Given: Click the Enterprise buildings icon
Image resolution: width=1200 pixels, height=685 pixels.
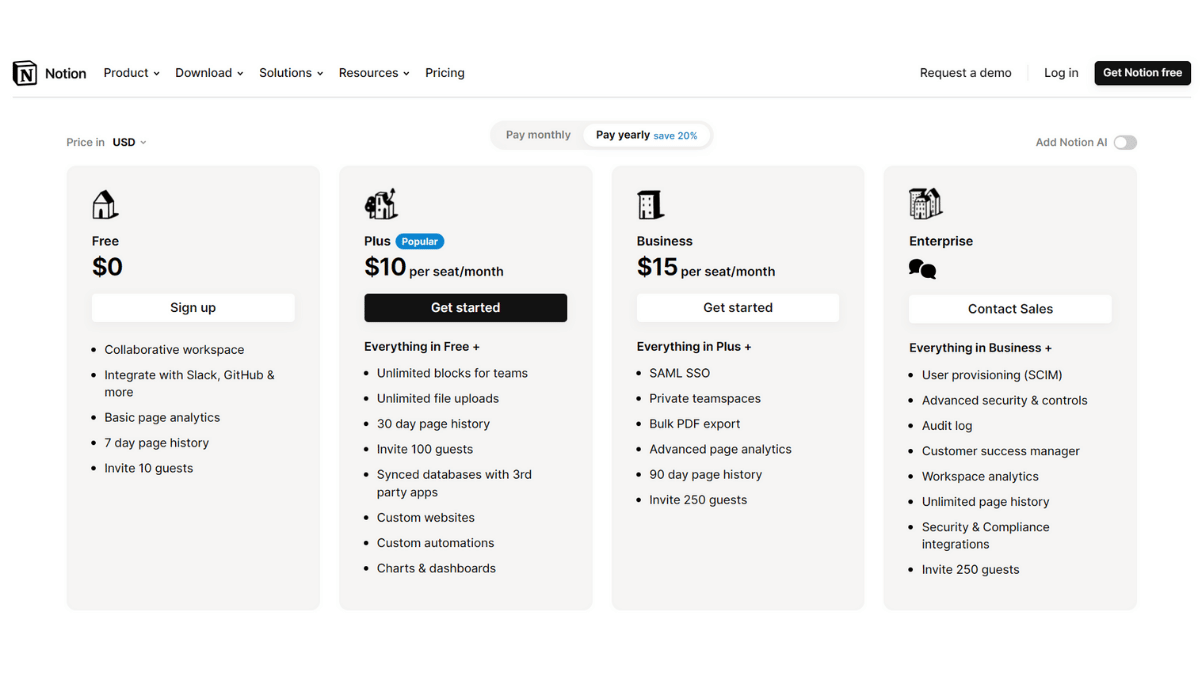Looking at the screenshot, I should [923, 203].
